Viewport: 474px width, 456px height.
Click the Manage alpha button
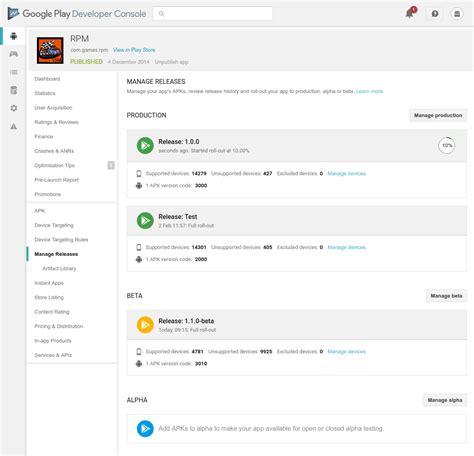[x=445, y=400]
